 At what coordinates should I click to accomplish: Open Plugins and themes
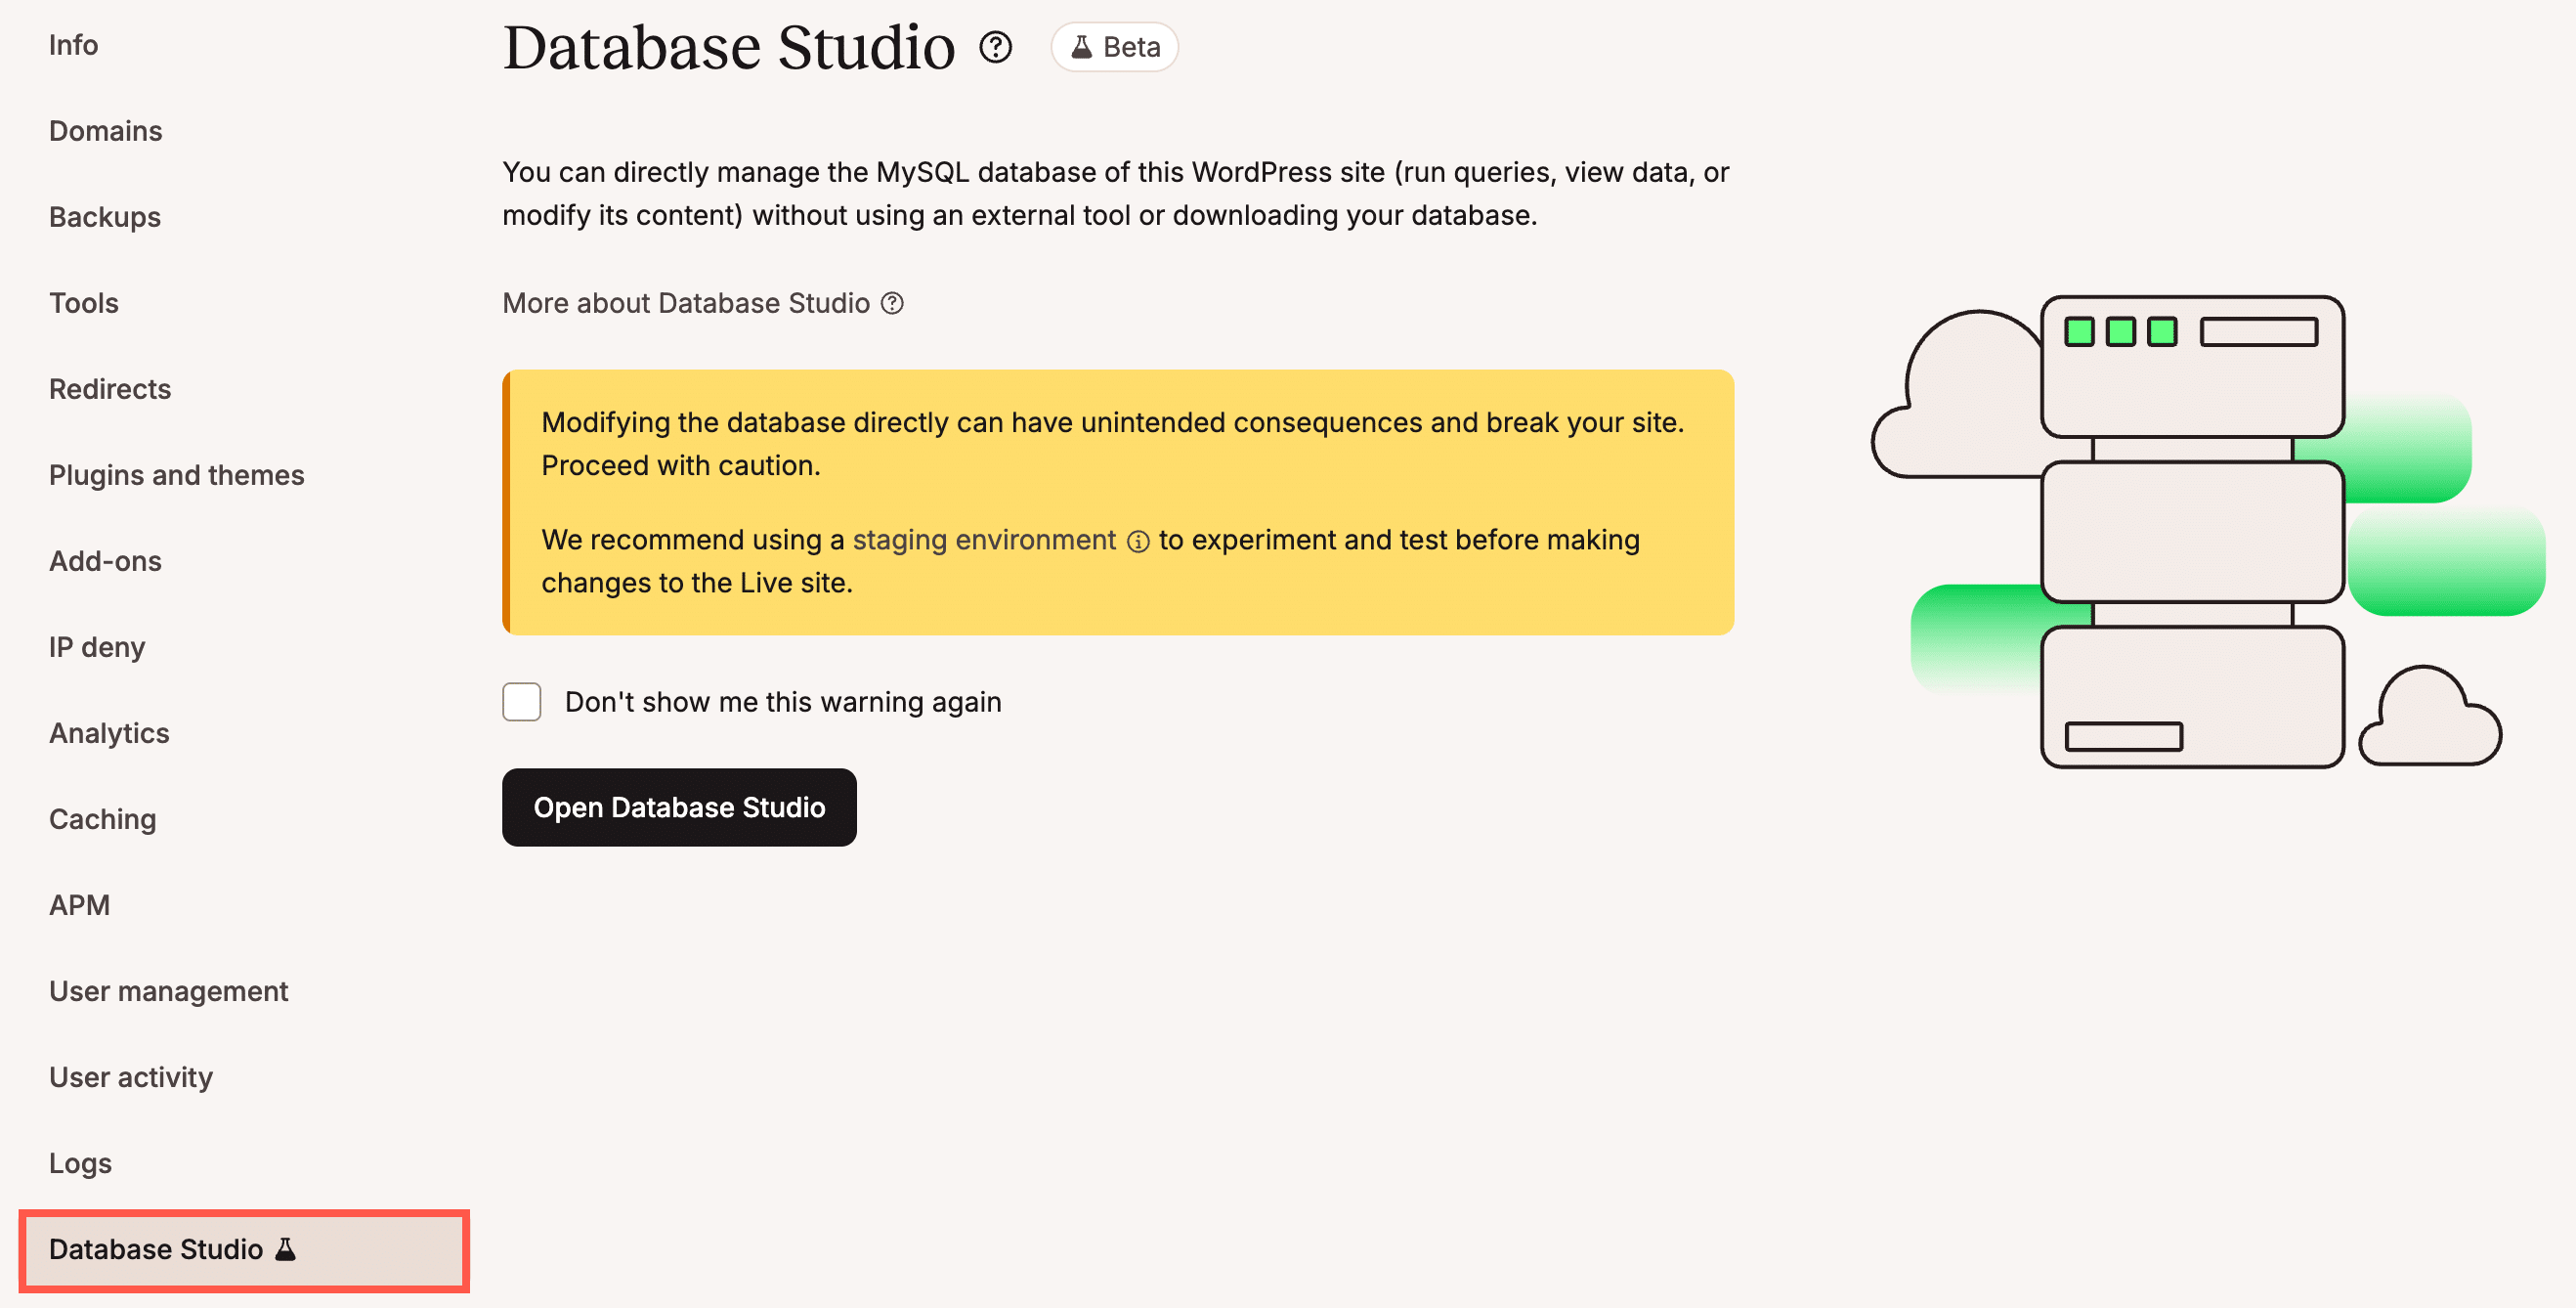[176, 475]
